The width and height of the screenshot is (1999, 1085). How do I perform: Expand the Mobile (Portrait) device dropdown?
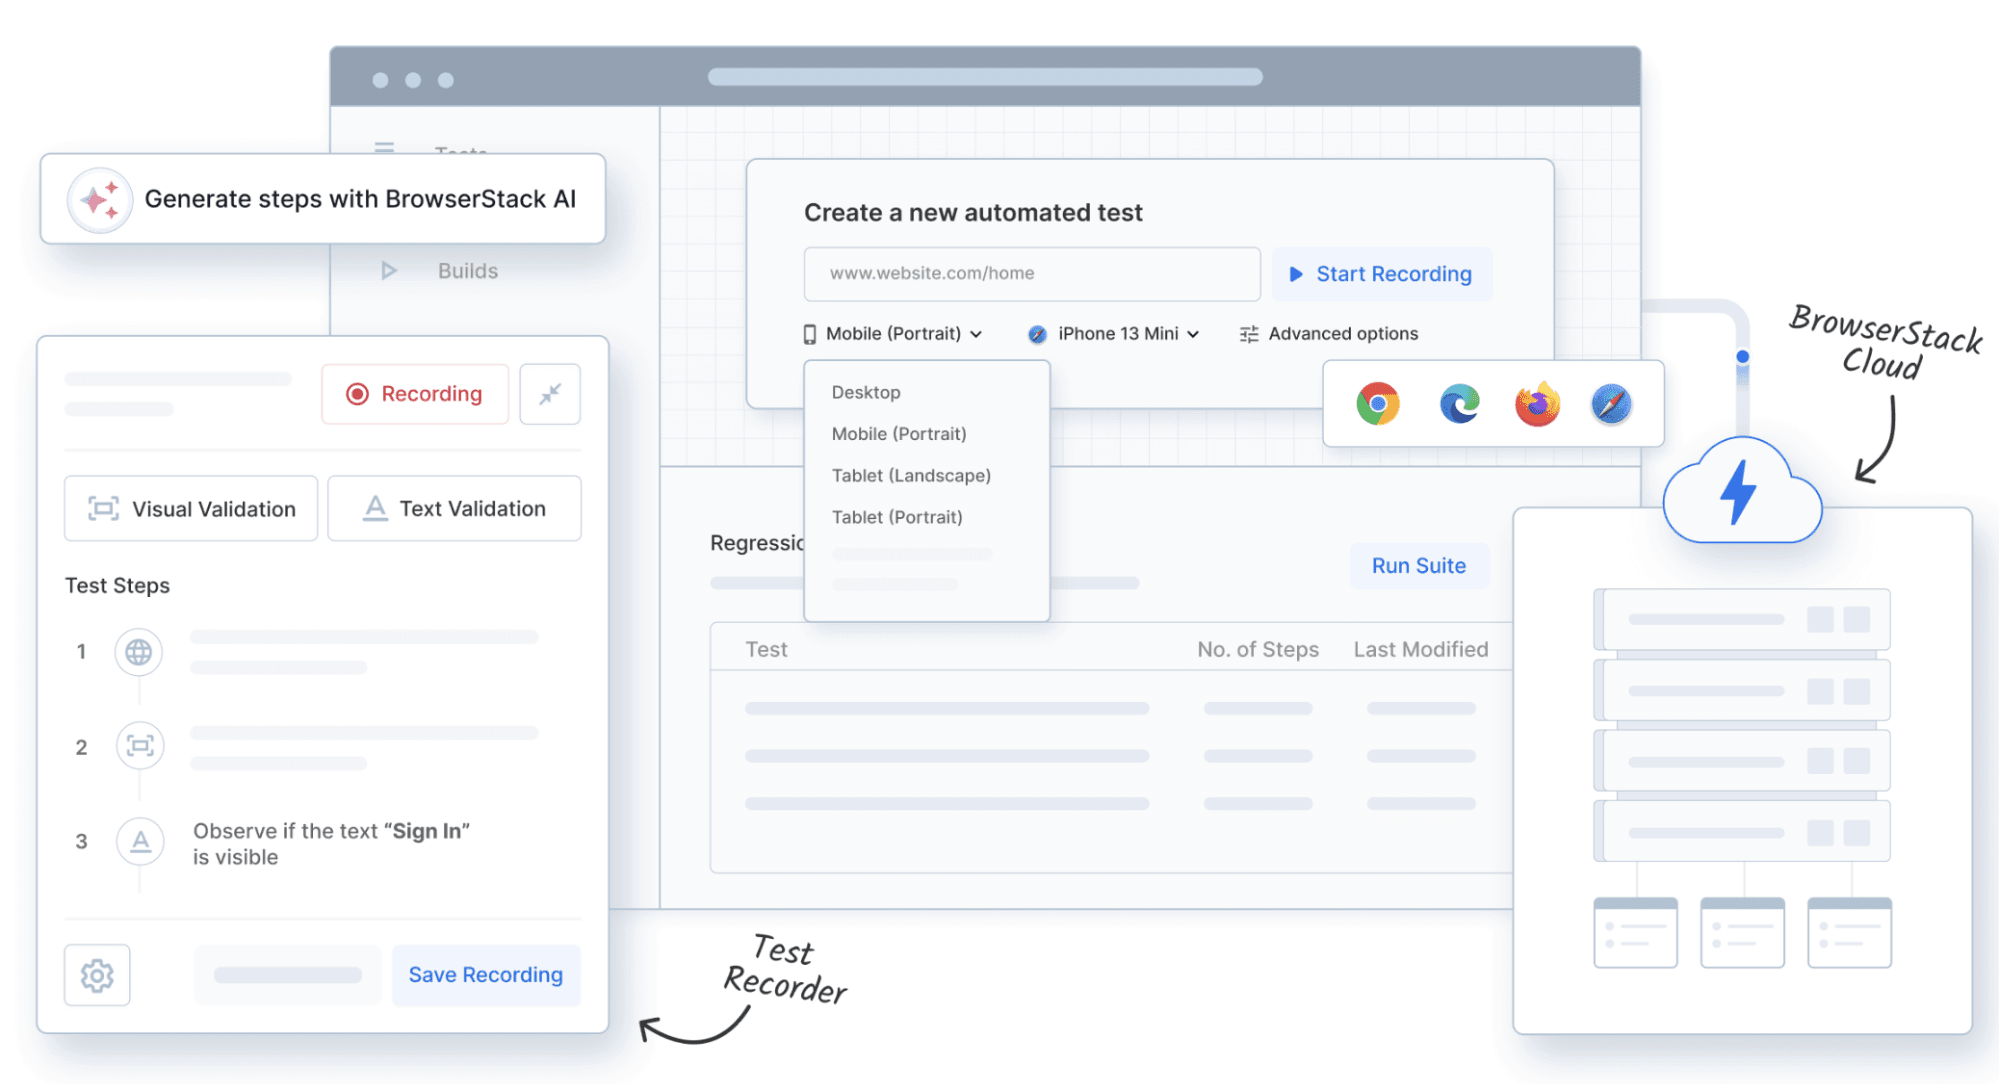[893, 334]
